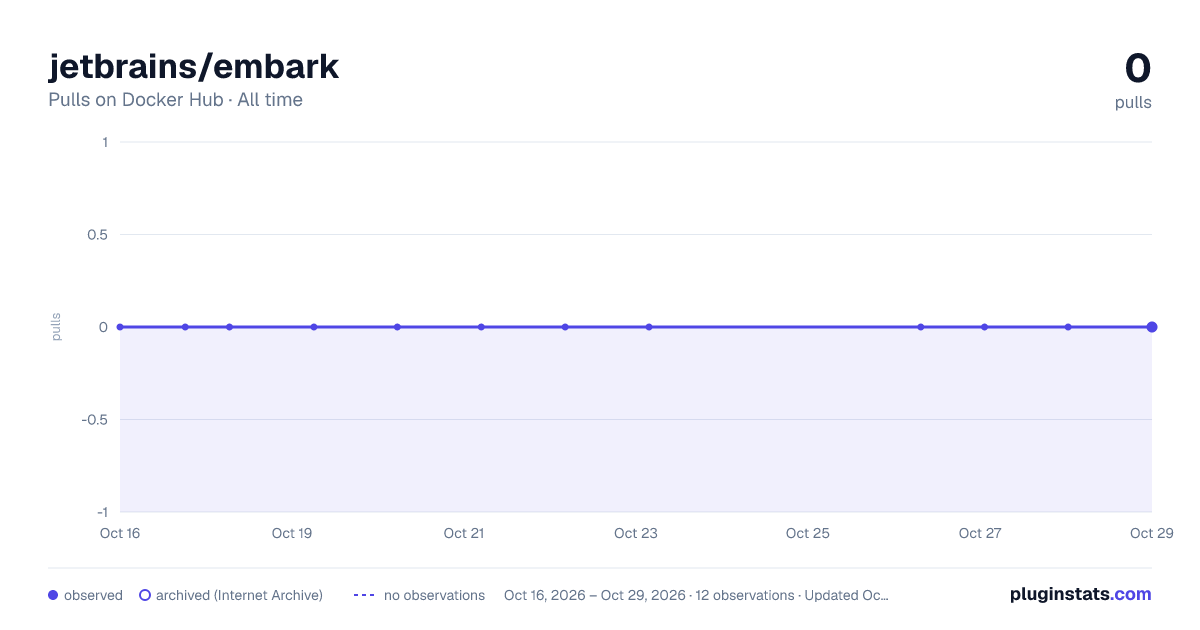Click the y-axis value -0.5
The width and height of the screenshot is (1200, 630).
coord(95,419)
